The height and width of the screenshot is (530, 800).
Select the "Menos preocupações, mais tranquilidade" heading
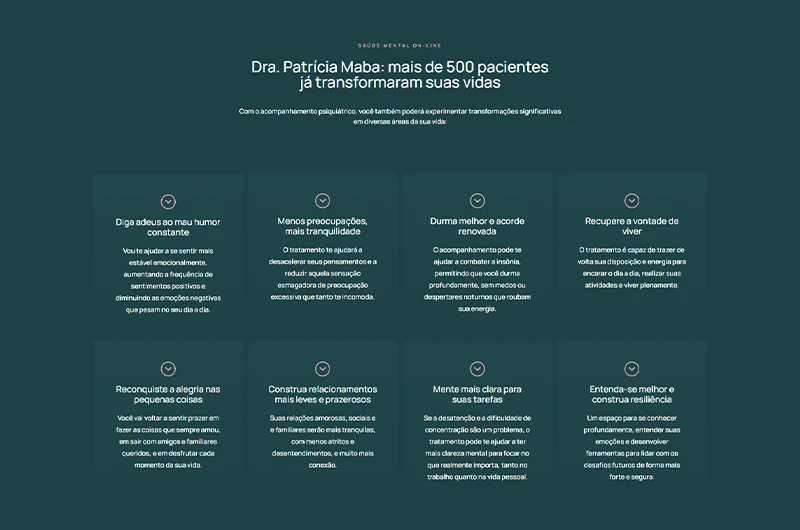click(323, 226)
